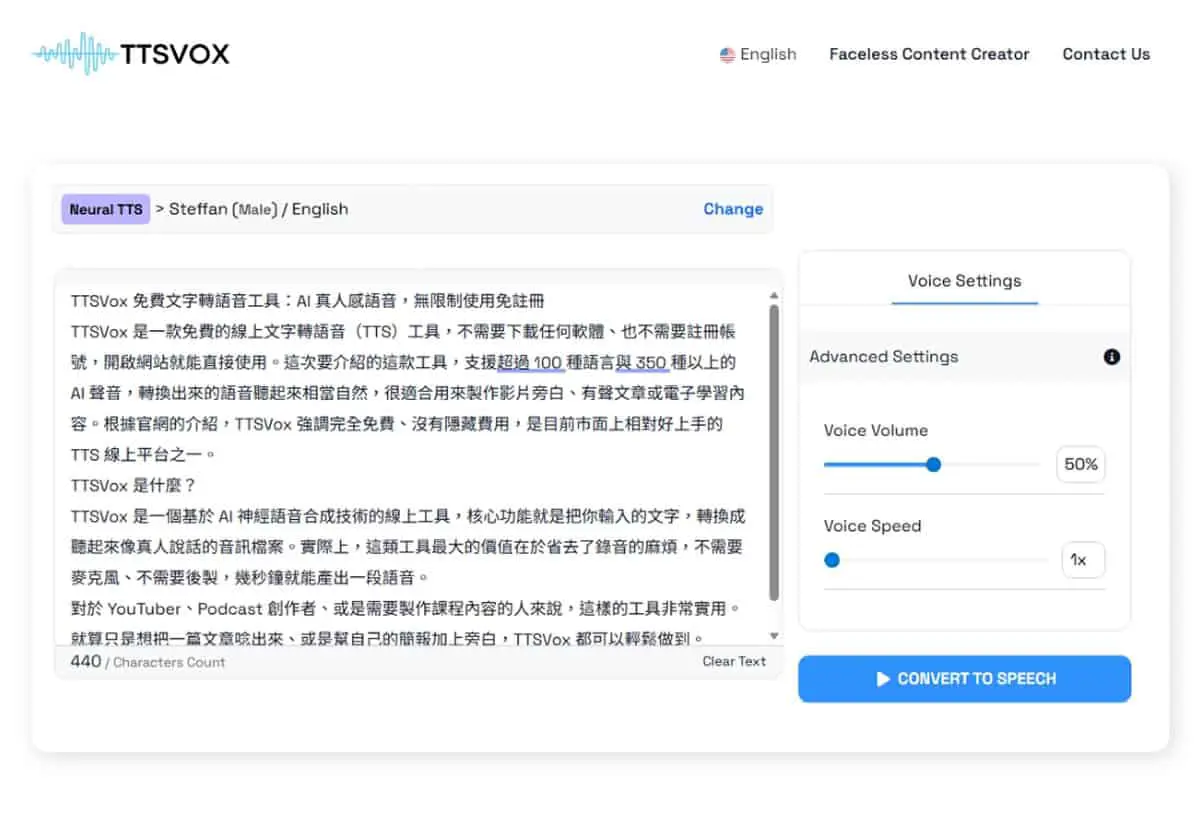Click the Voice Speed slider handle
The image size is (1200, 821).
tap(832, 560)
